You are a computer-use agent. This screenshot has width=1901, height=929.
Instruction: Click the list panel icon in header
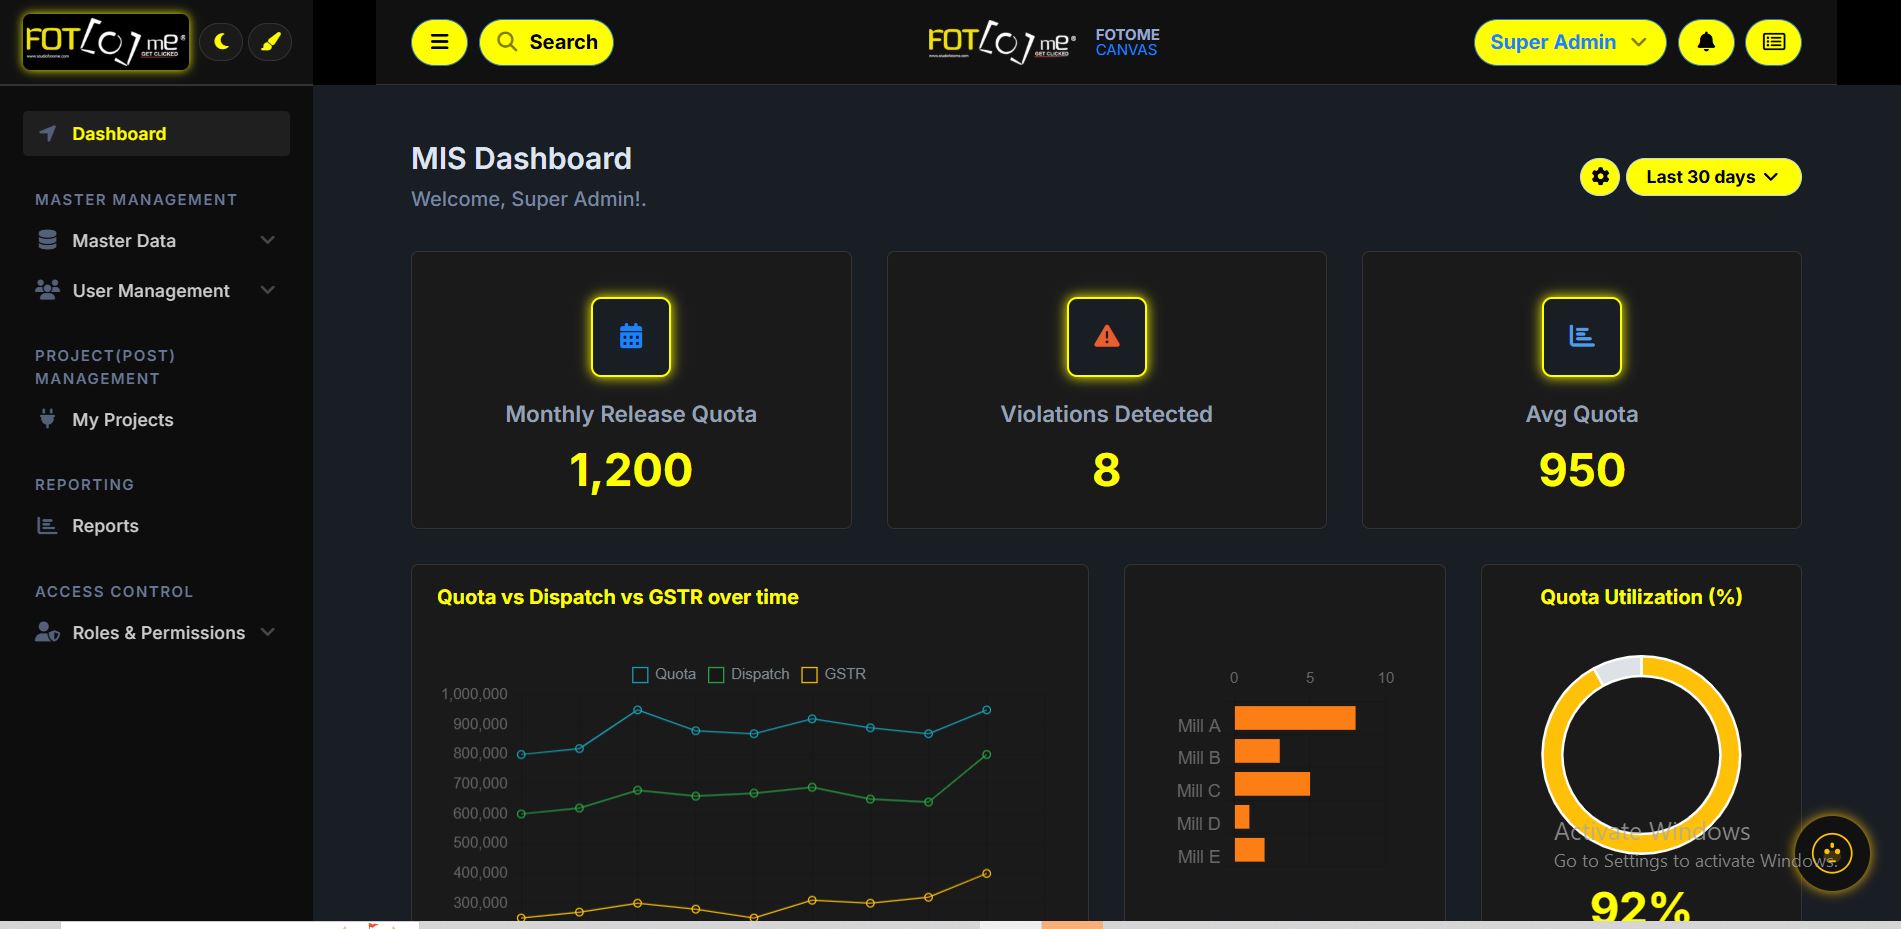click(1773, 42)
